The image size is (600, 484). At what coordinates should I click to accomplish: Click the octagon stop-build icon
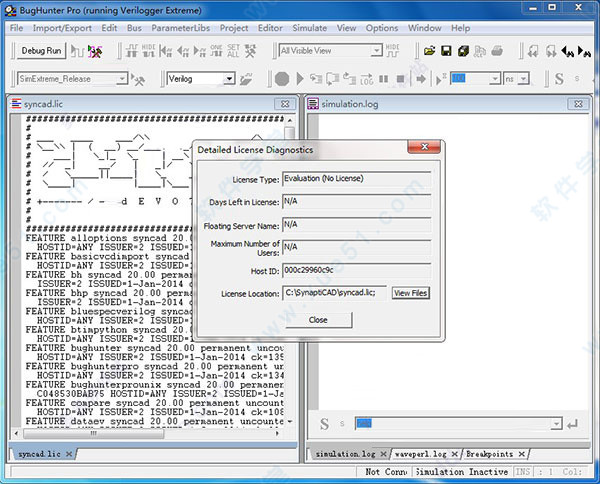282,79
